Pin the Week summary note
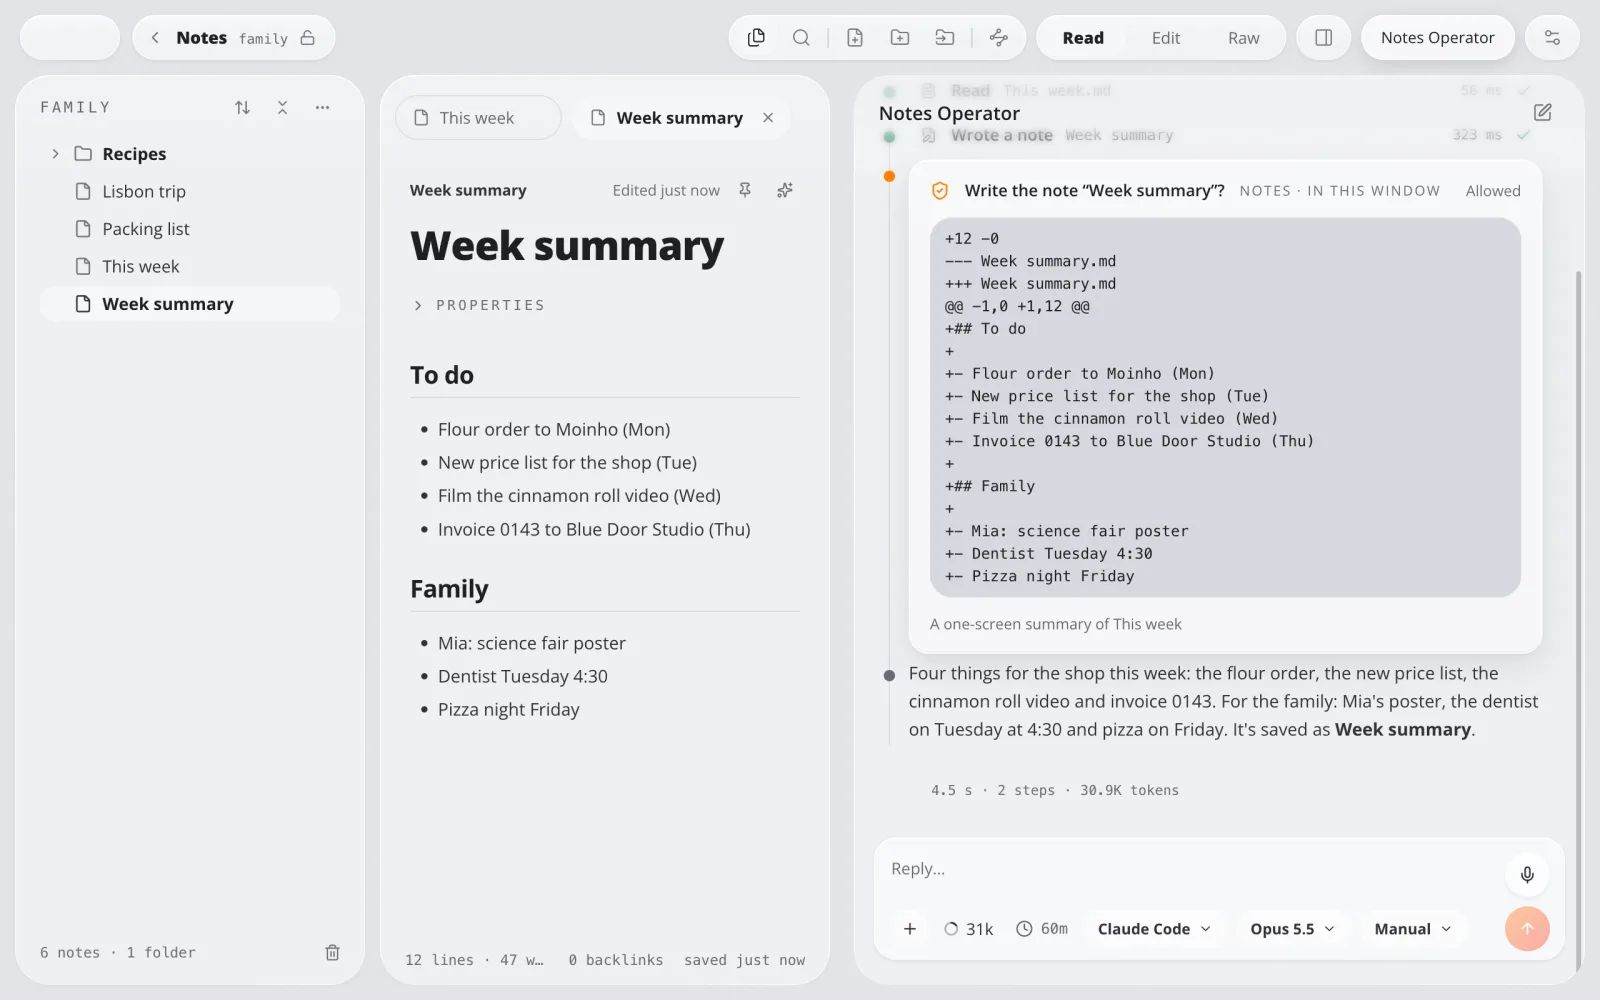Screen dimensions: 1600x1000 point(745,190)
